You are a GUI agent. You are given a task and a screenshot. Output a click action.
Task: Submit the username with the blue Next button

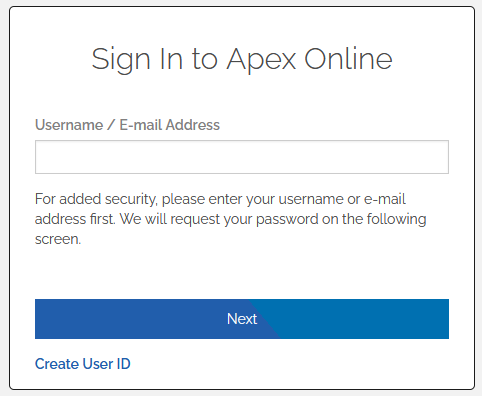(242, 319)
